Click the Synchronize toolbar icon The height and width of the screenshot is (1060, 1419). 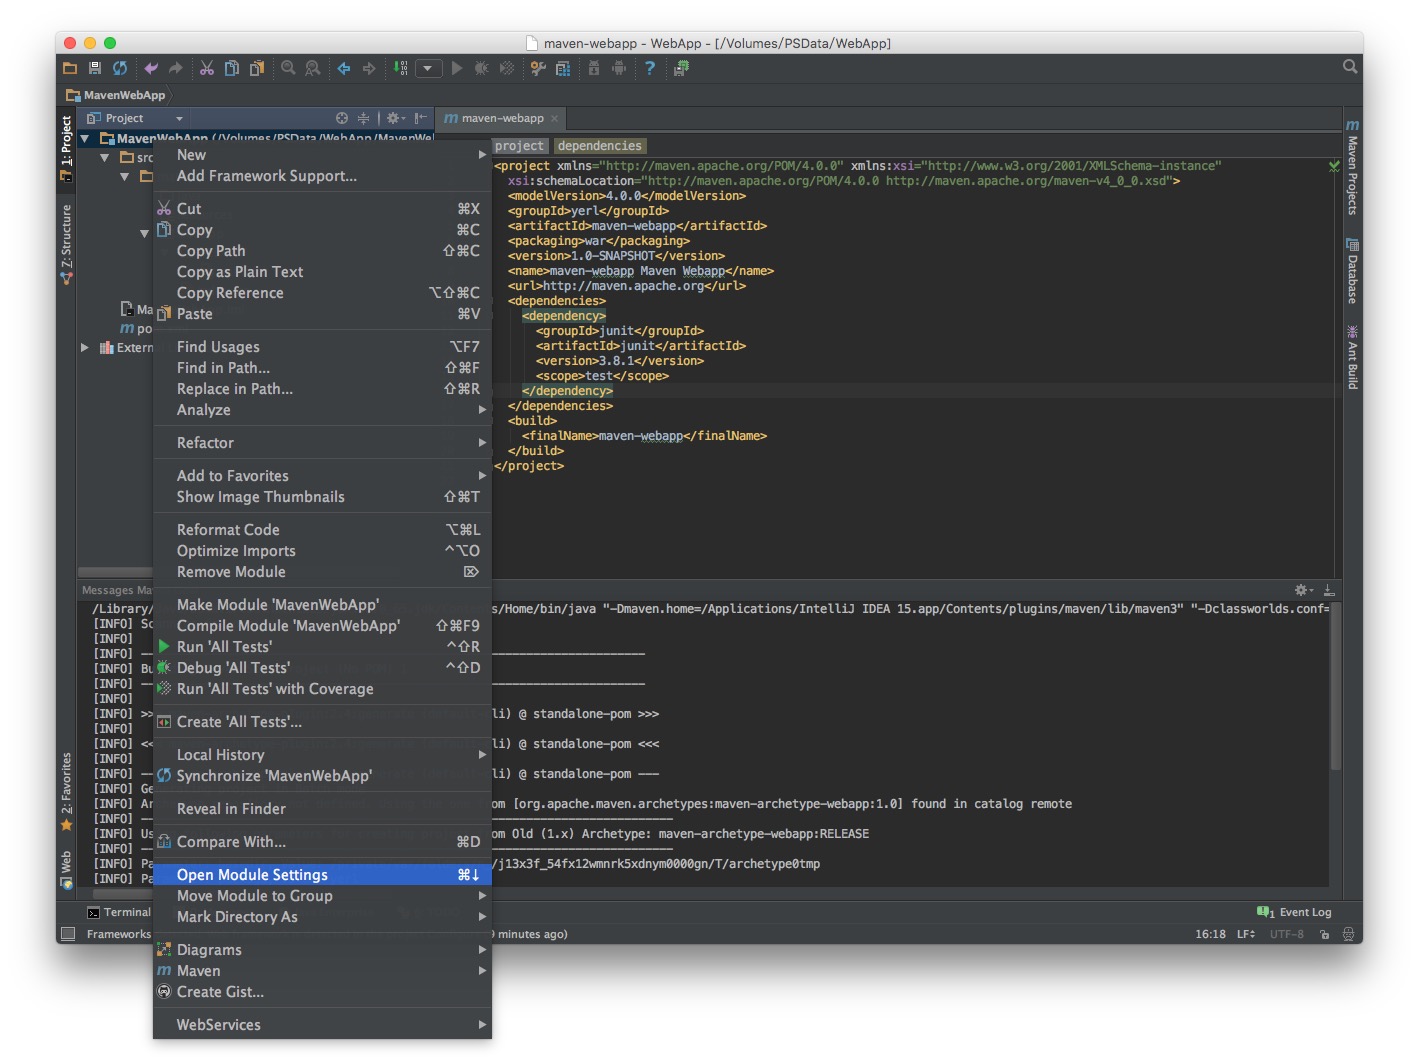120,68
